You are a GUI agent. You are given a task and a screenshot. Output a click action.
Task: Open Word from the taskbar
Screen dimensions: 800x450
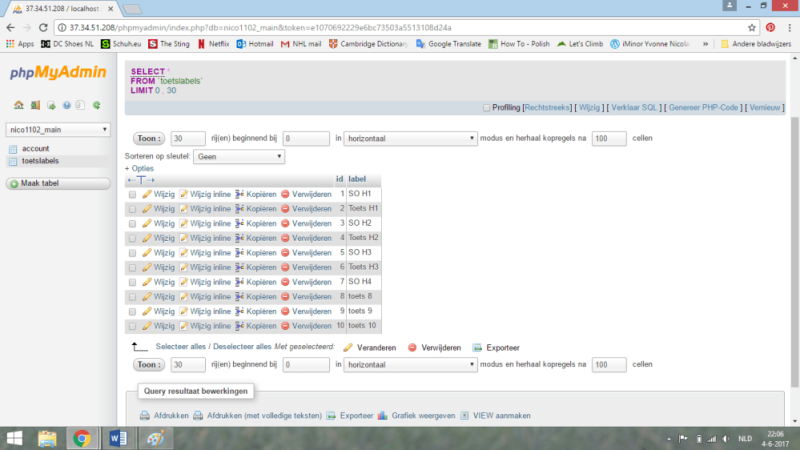click(118, 438)
